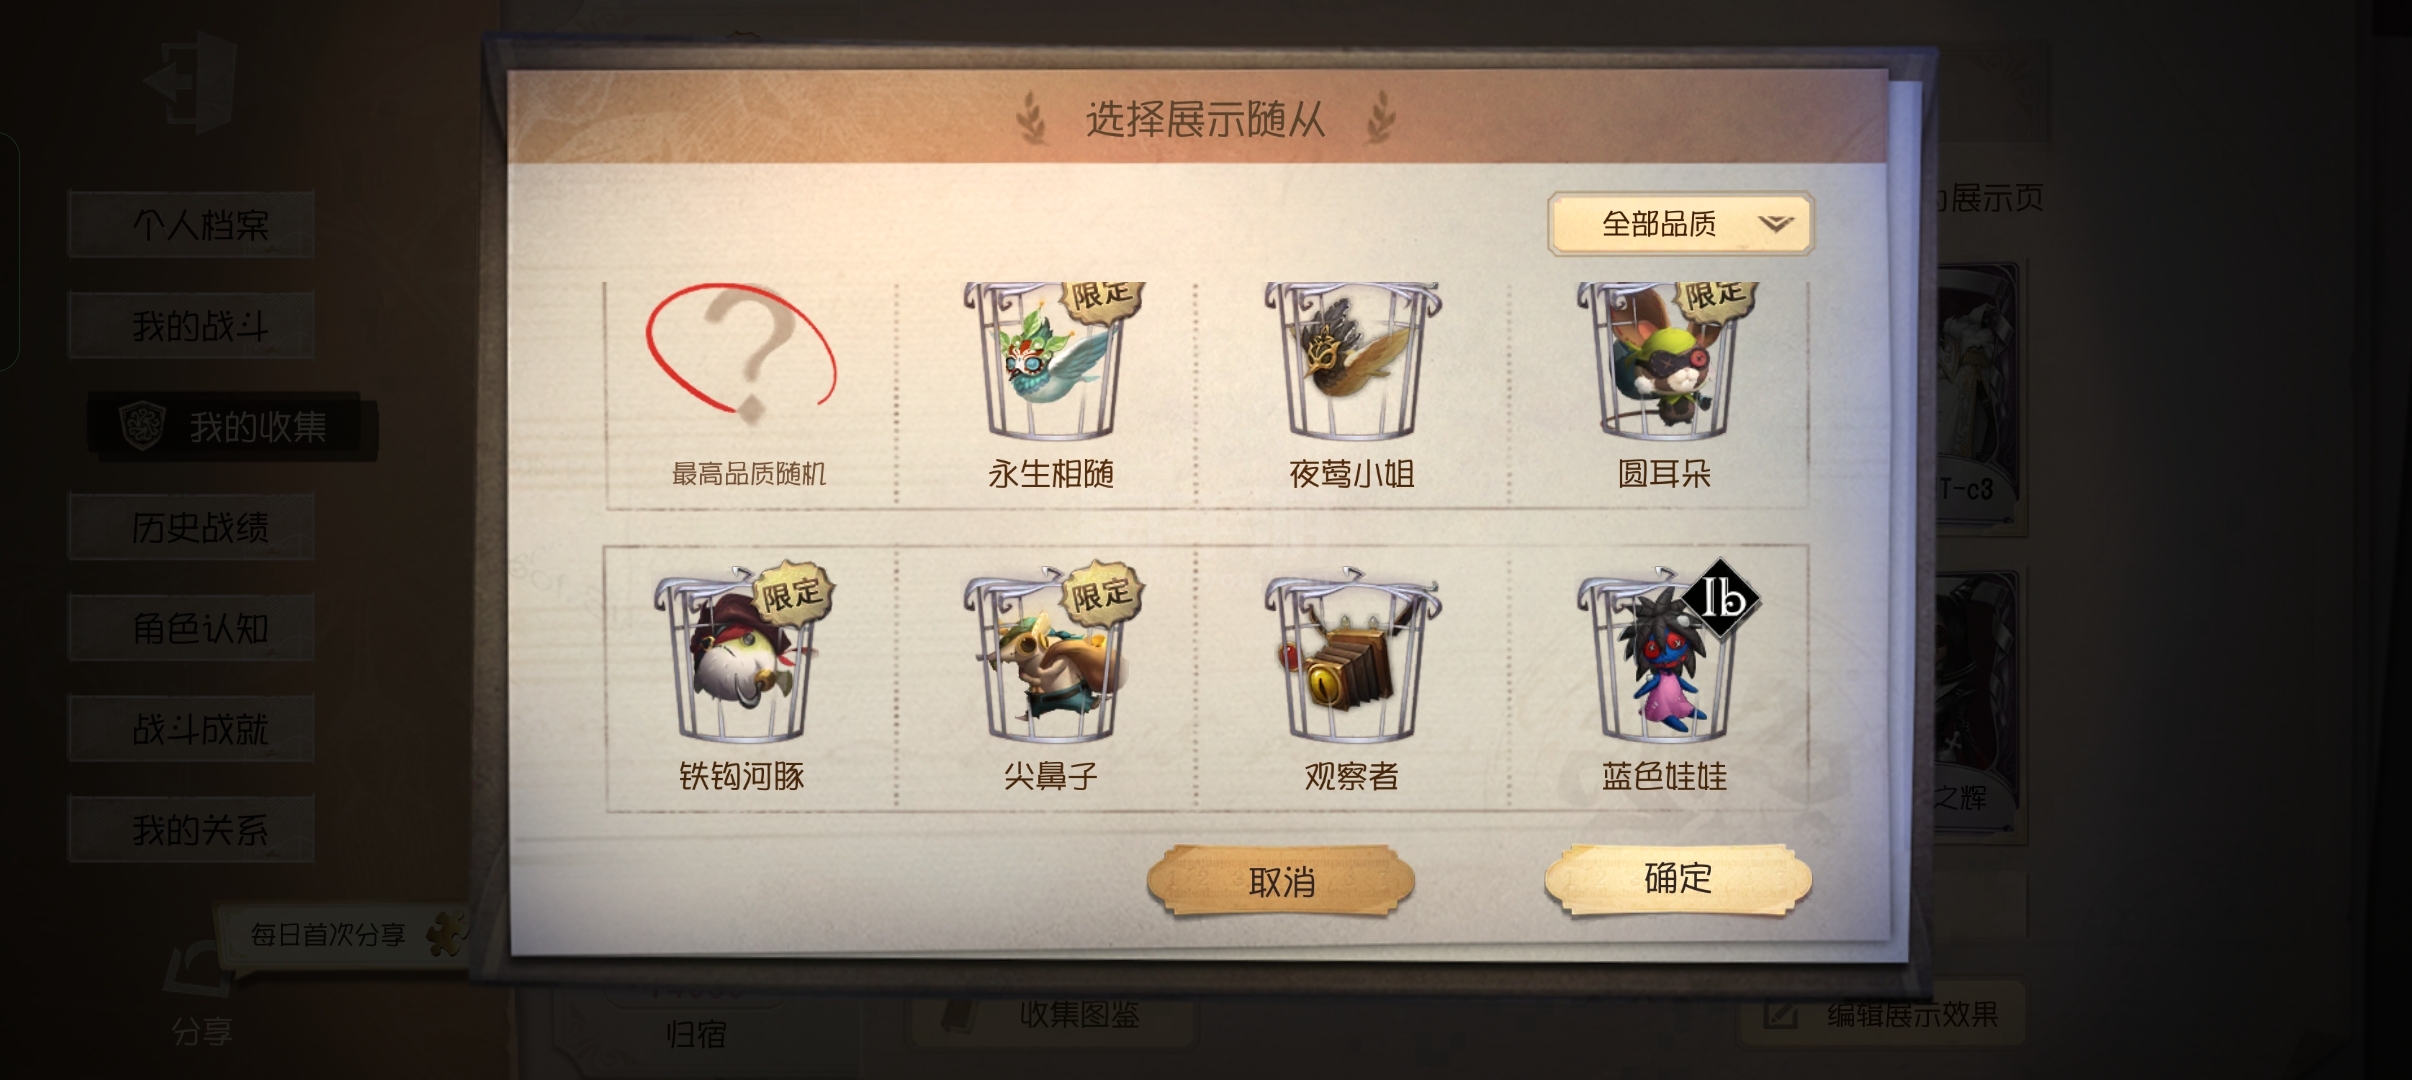Confirm selection with 确定 button
The height and width of the screenshot is (1080, 2412).
(x=1678, y=879)
